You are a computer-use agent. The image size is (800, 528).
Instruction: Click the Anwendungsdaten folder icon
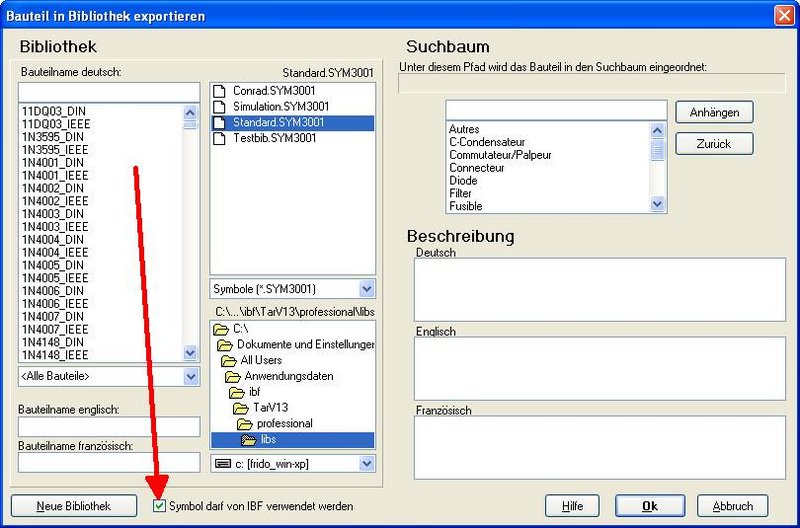pyautogui.click(x=229, y=376)
